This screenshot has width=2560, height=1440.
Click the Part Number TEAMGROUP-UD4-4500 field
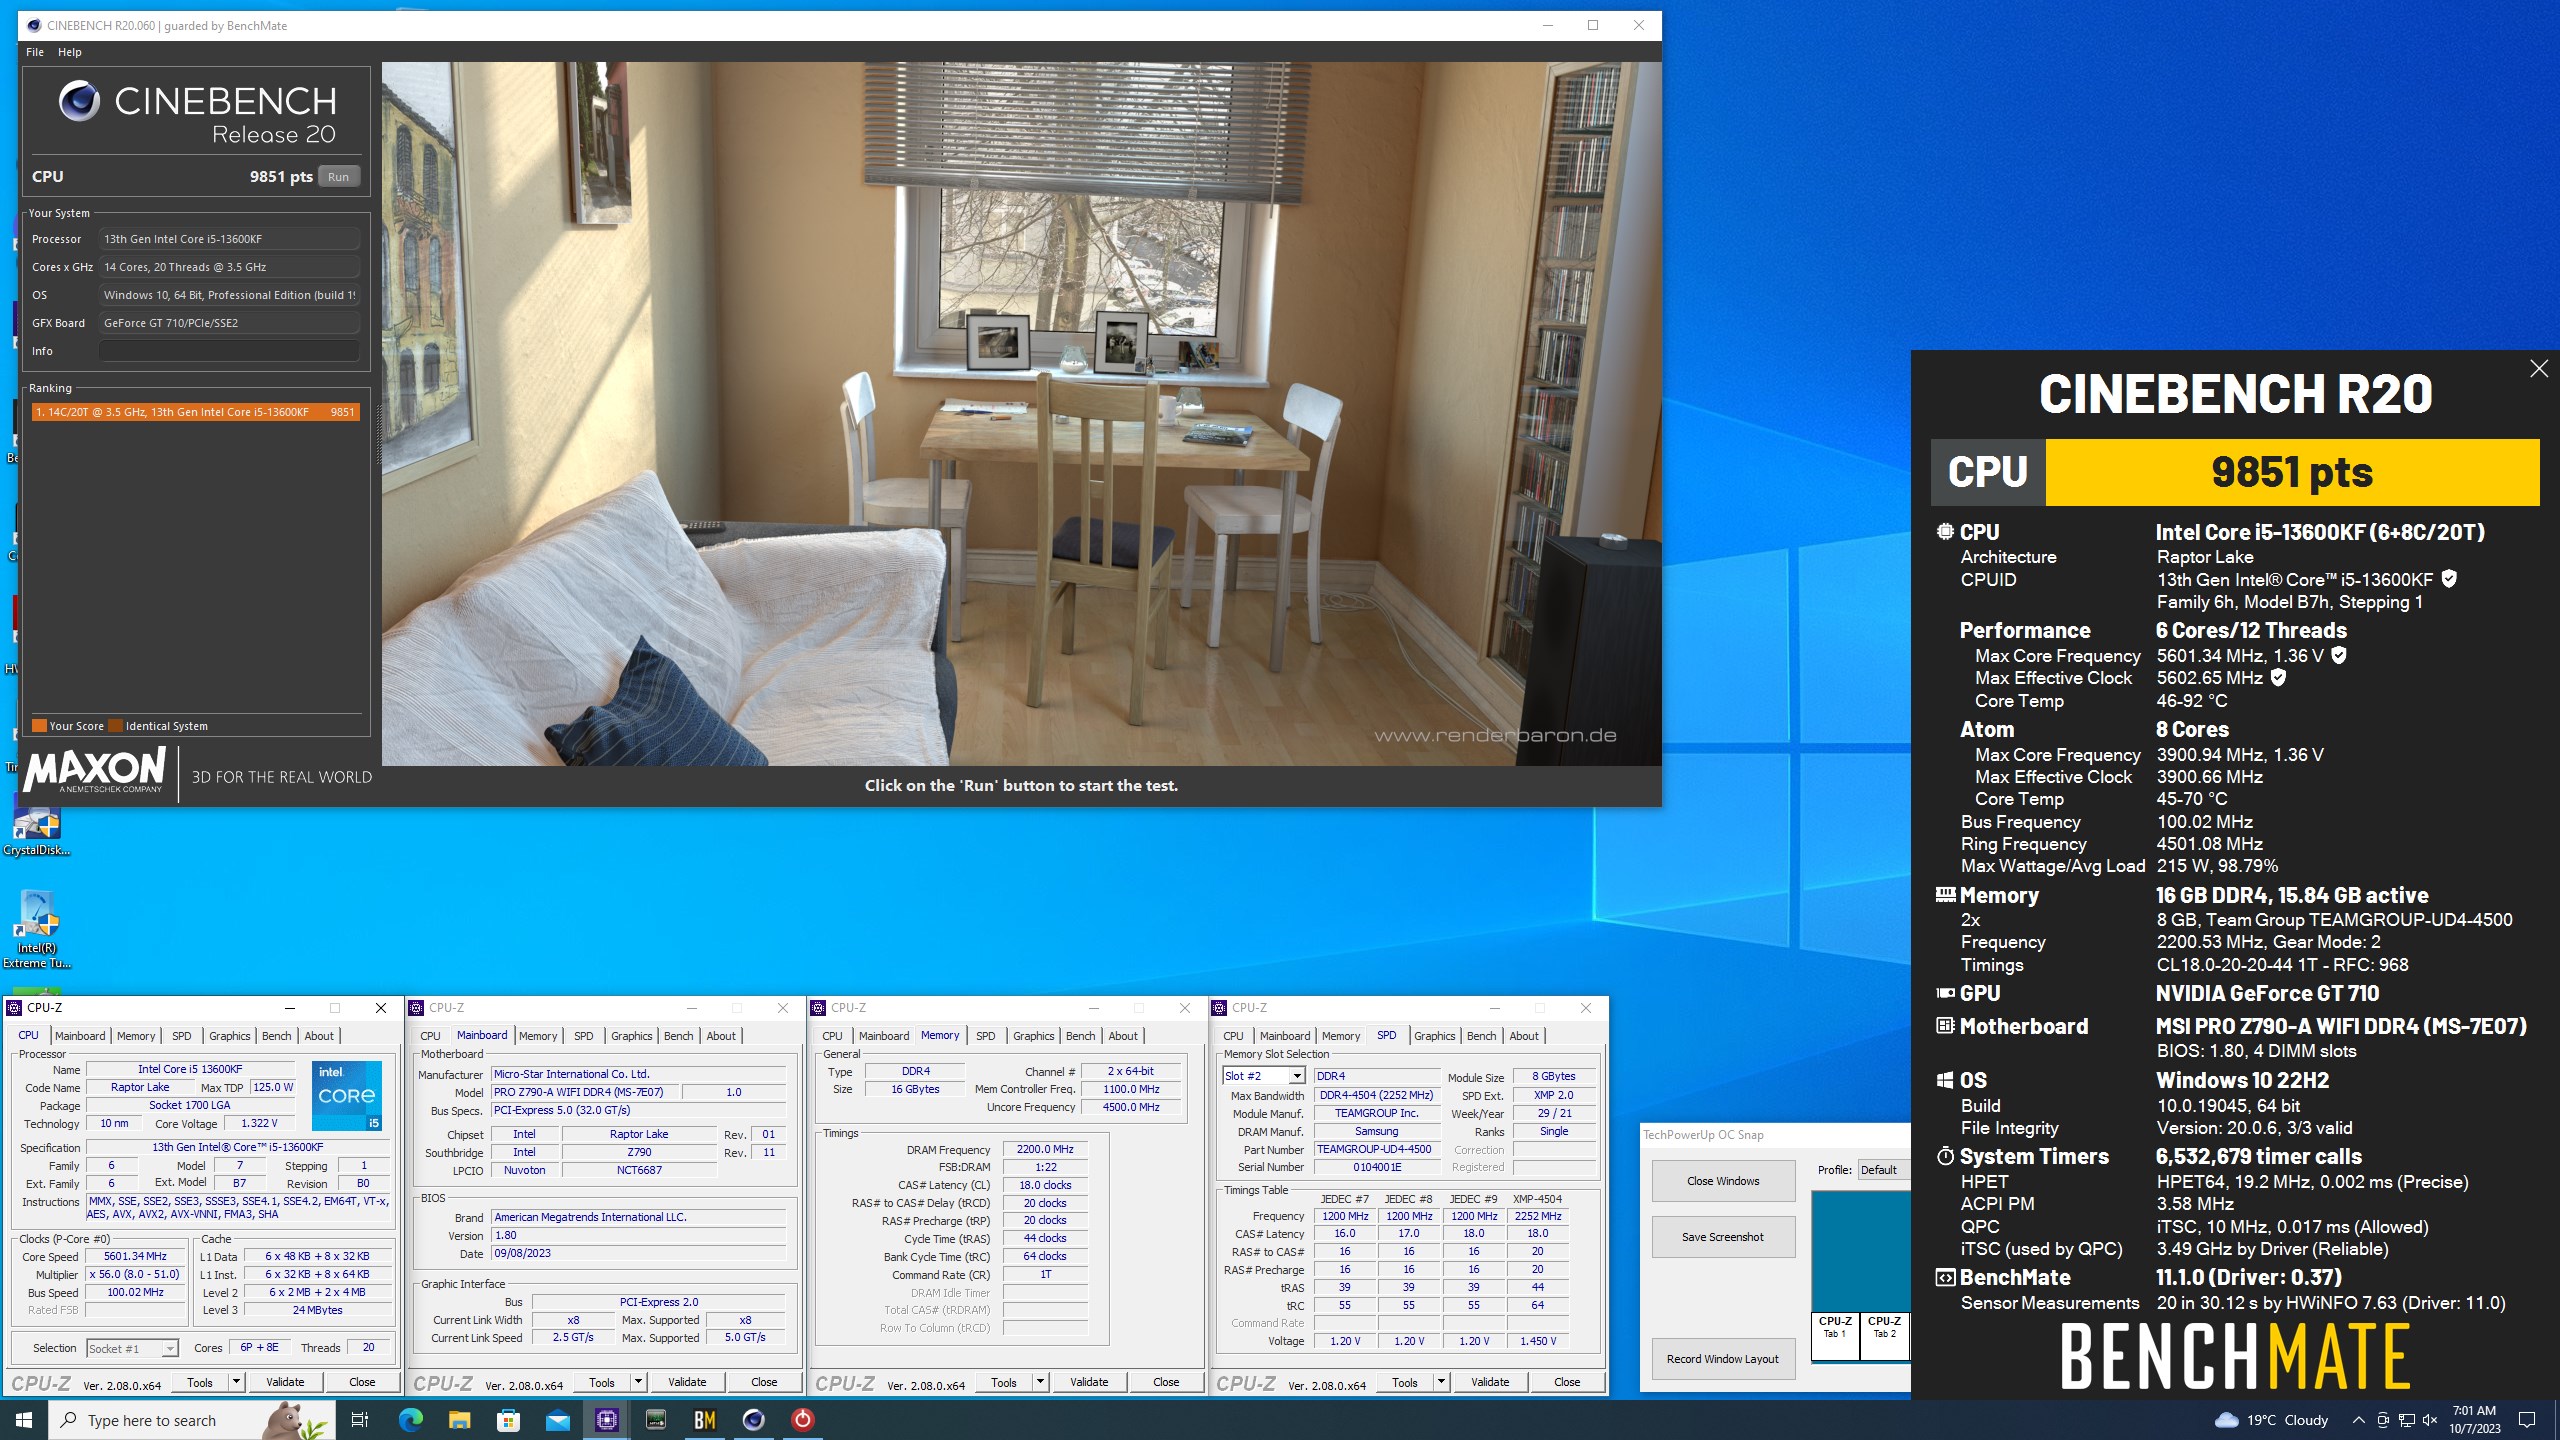[1377, 1149]
